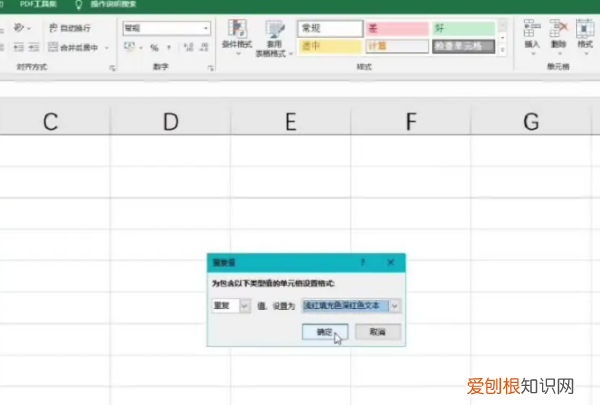Expand the 合并后居中 dropdown arrow
The image size is (600, 405).
point(107,48)
